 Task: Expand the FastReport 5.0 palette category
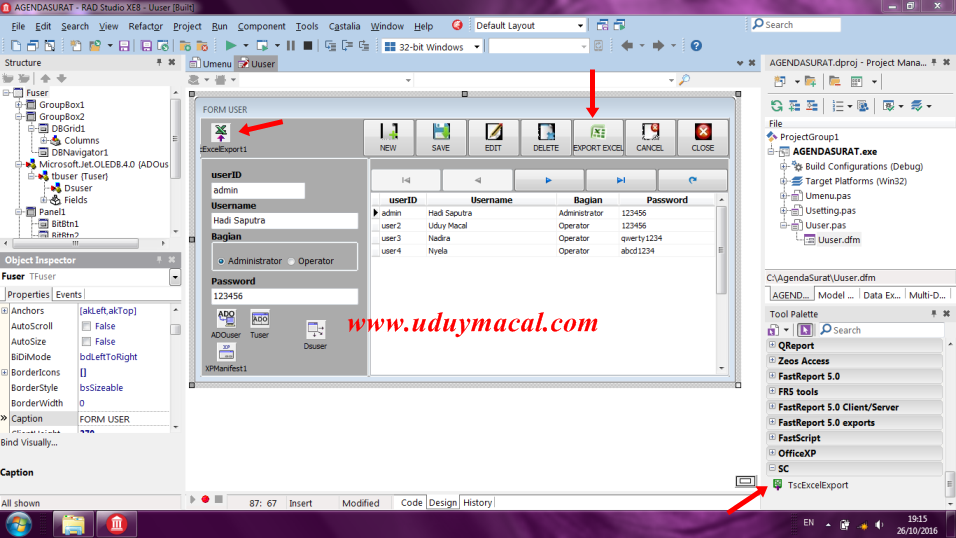(772, 376)
